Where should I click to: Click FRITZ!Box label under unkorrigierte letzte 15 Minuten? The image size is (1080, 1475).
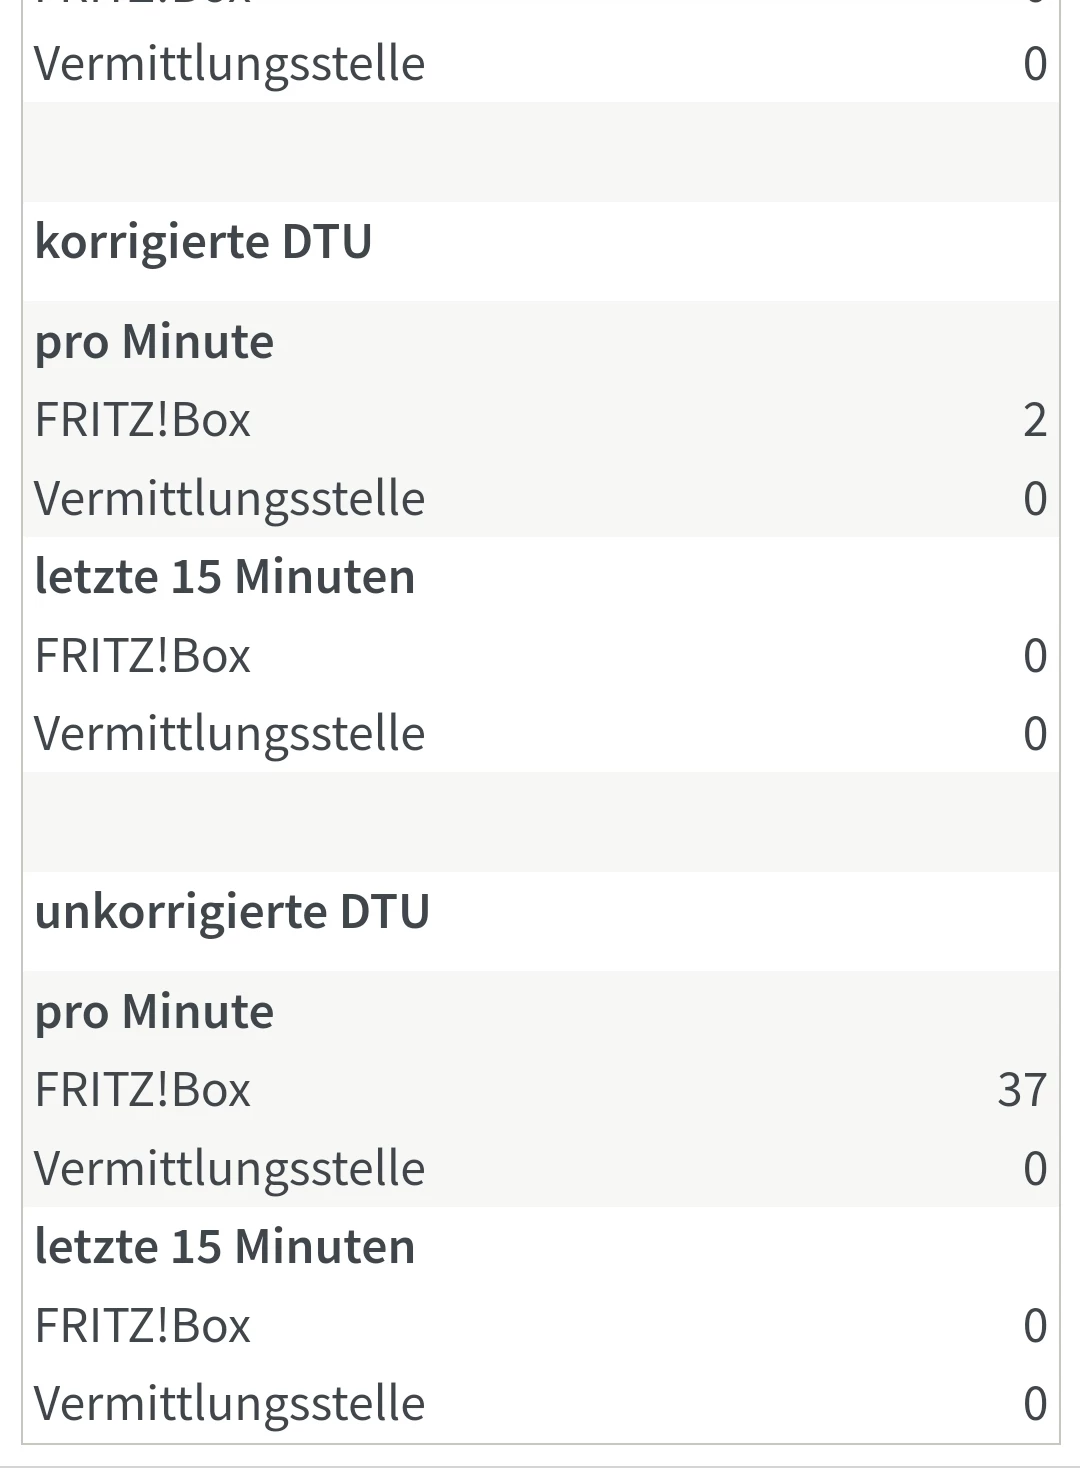[x=142, y=1326]
